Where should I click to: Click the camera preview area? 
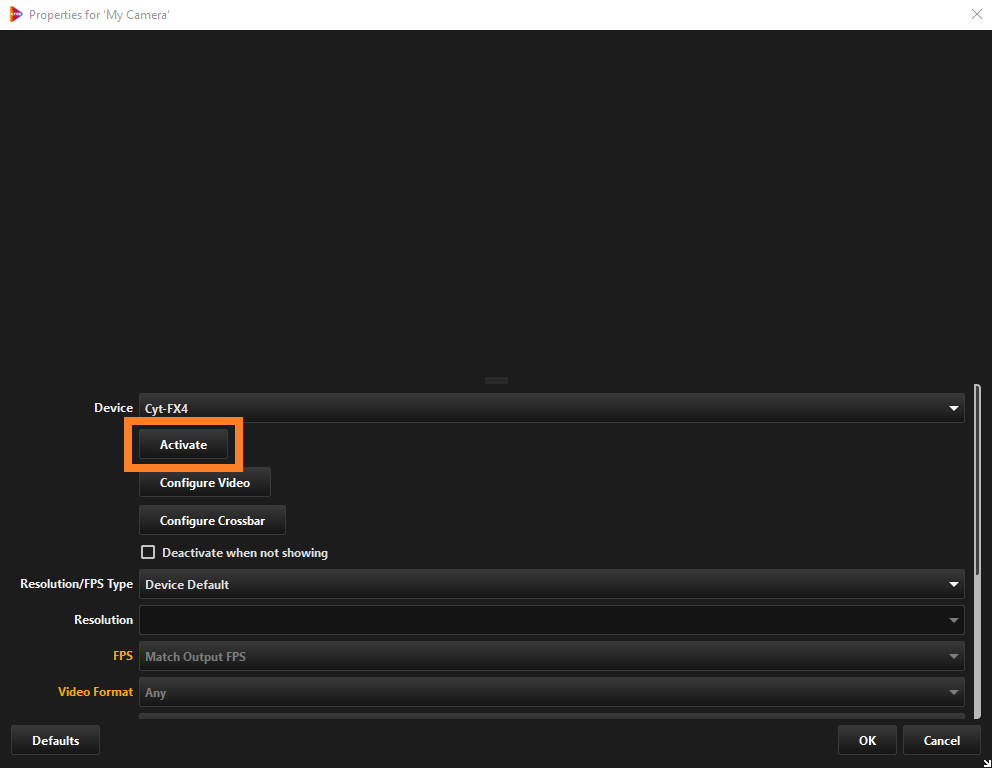(x=496, y=202)
